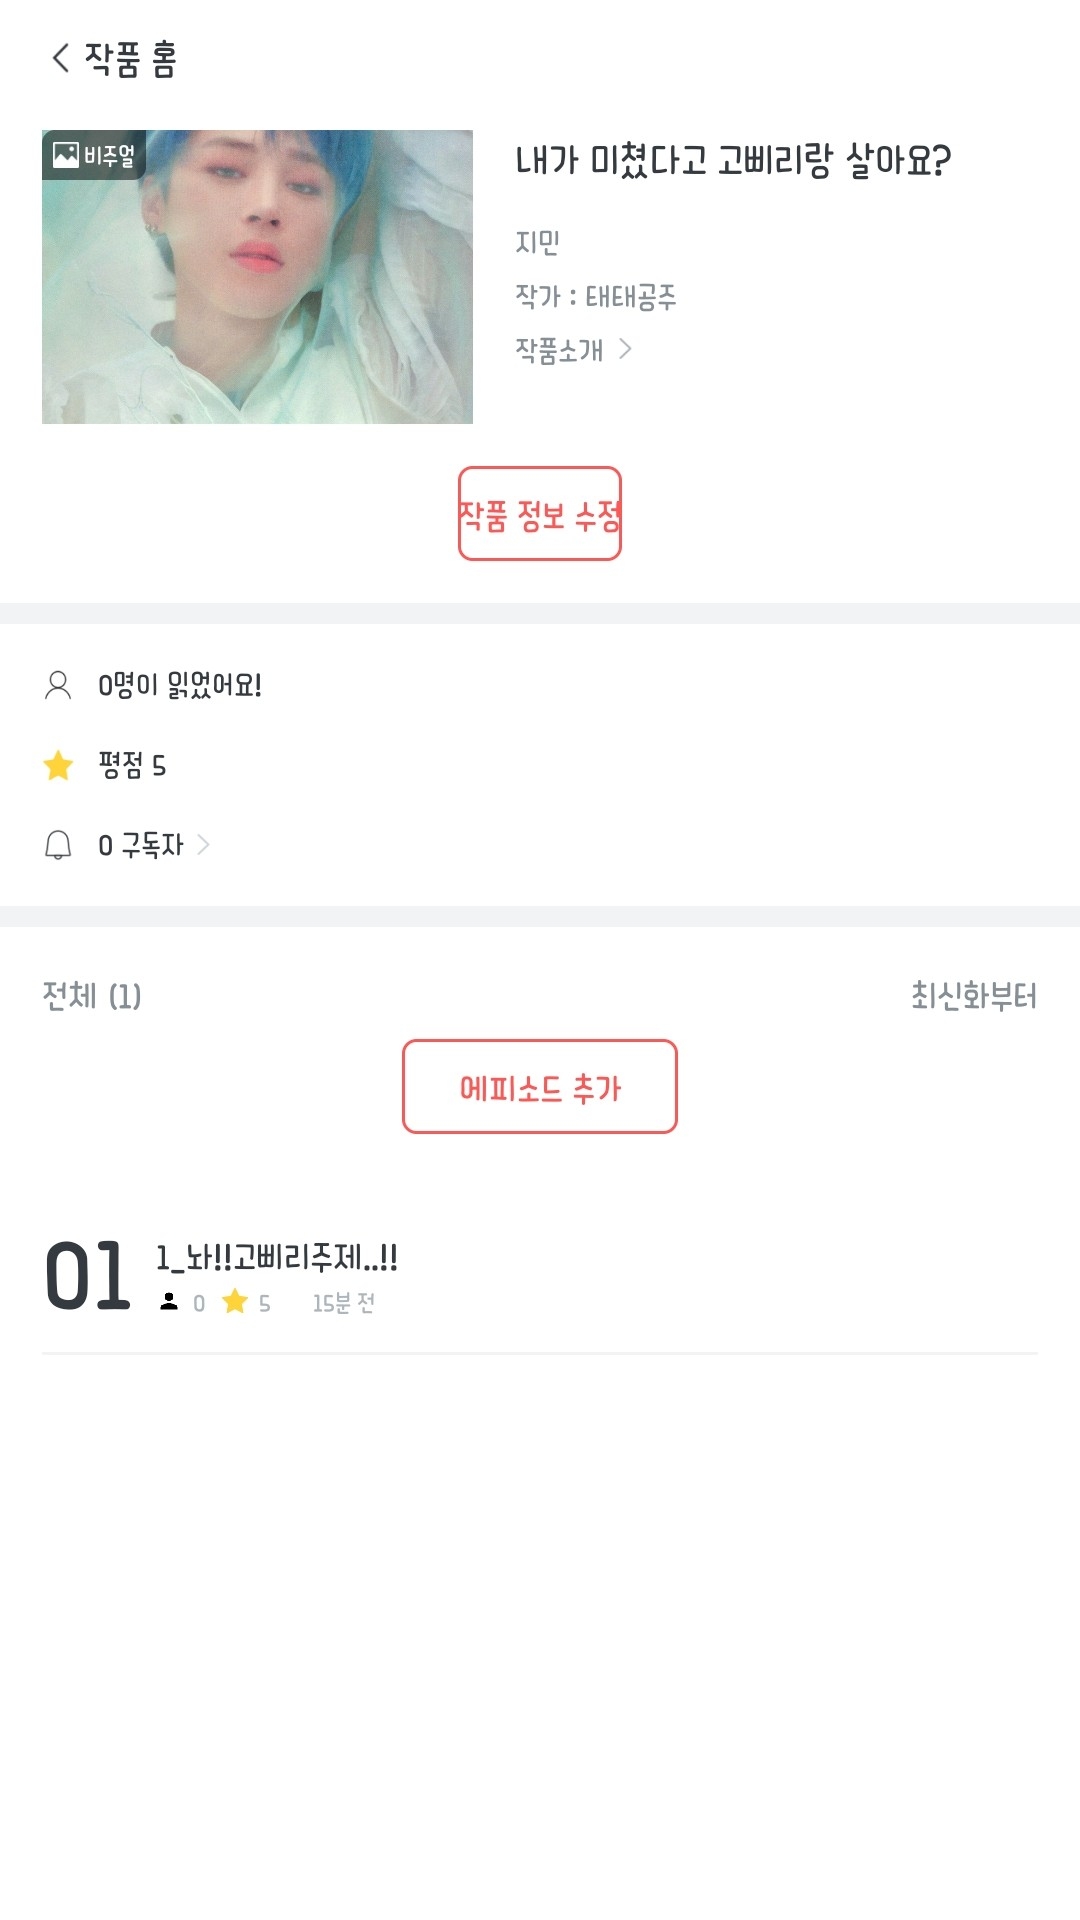This screenshot has width=1080, height=1920.
Task: Expand 작품소개 chevron arrow
Action: pos(626,349)
